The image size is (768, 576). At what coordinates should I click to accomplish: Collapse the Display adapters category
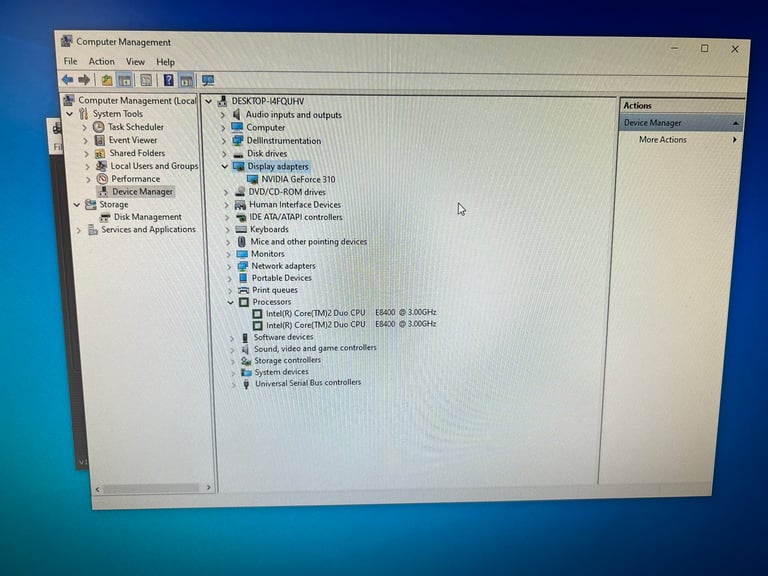224,167
